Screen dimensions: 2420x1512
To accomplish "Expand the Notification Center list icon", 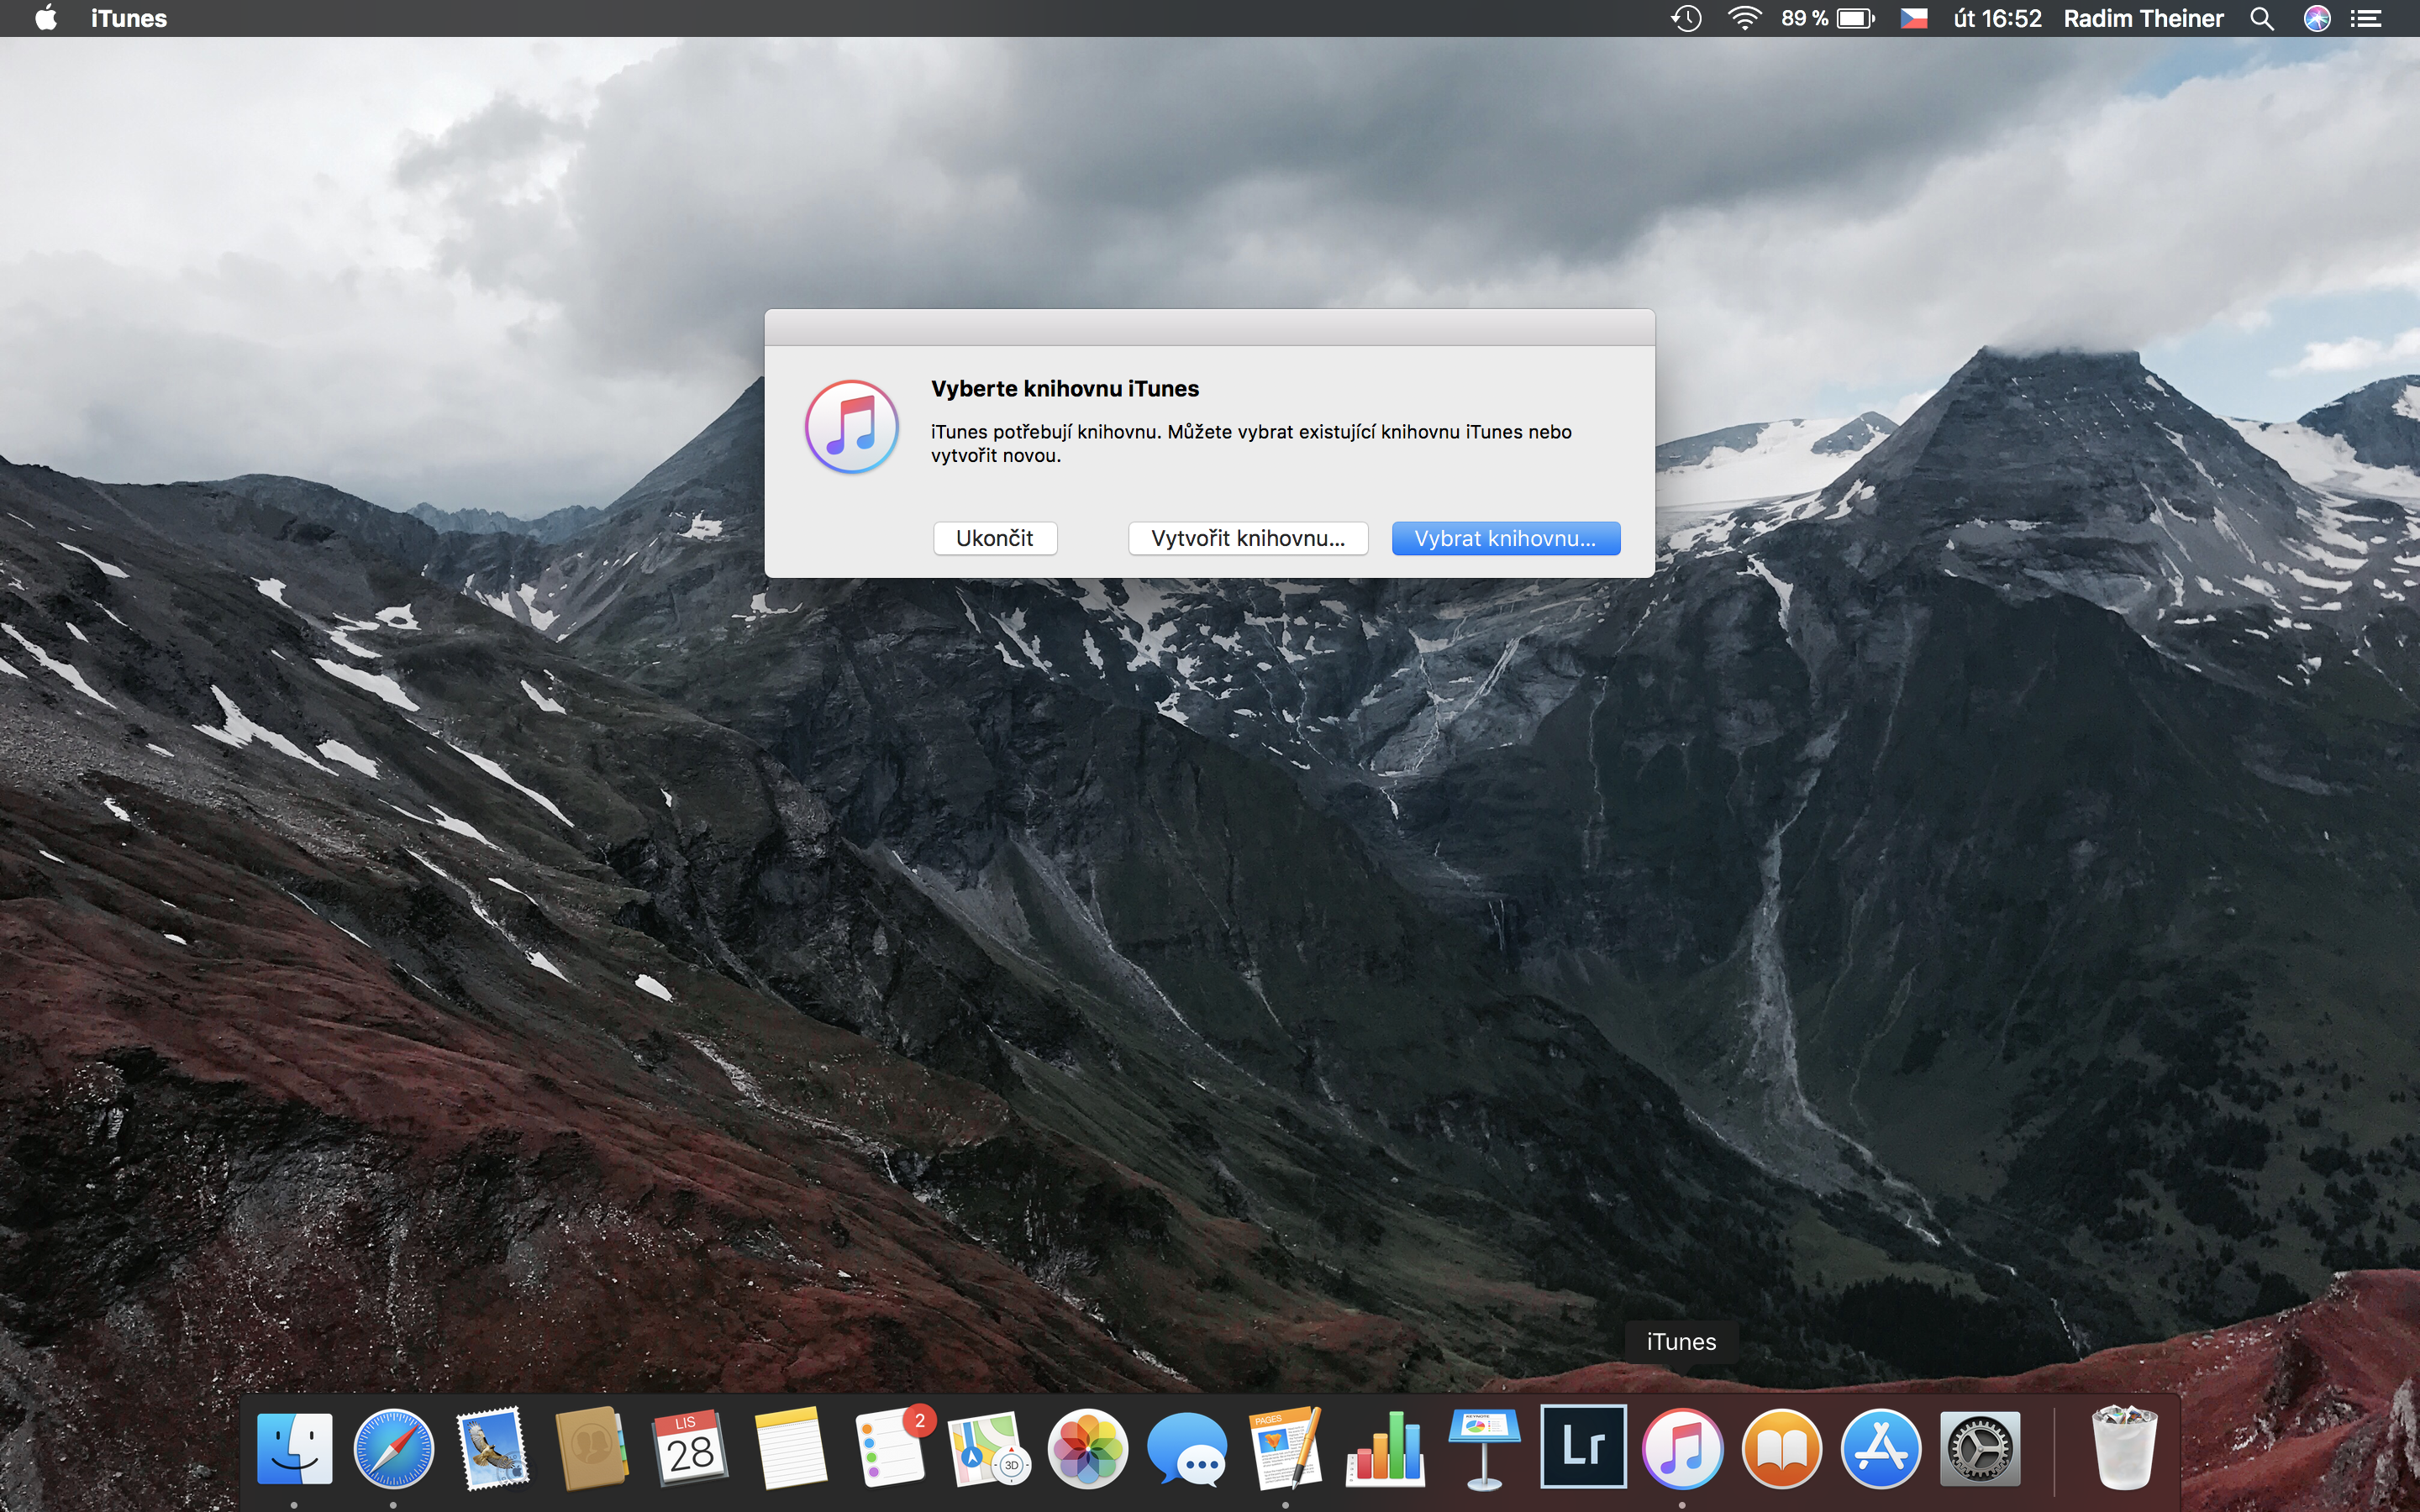I will click(2366, 18).
